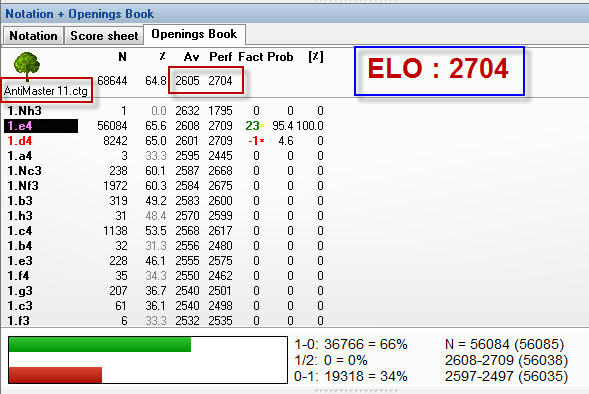The width and height of the screenshot is (589, 394).
Task: Select the highlighted 1.e4 move
Action: click(41, 126)
